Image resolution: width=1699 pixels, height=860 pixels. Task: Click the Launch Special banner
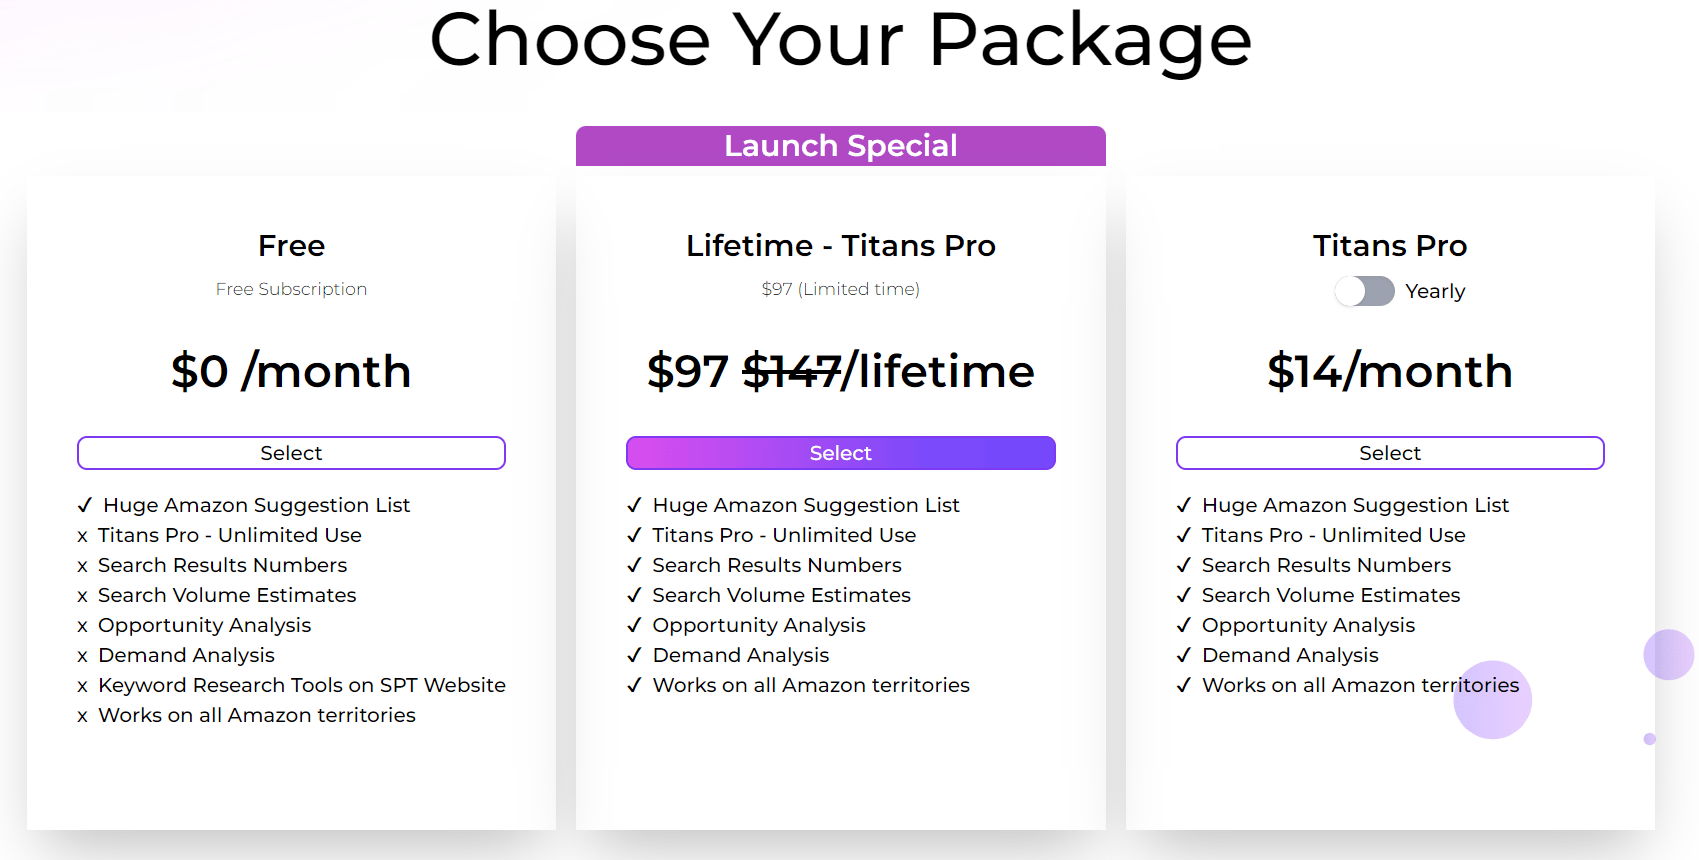tap(840, 146)
